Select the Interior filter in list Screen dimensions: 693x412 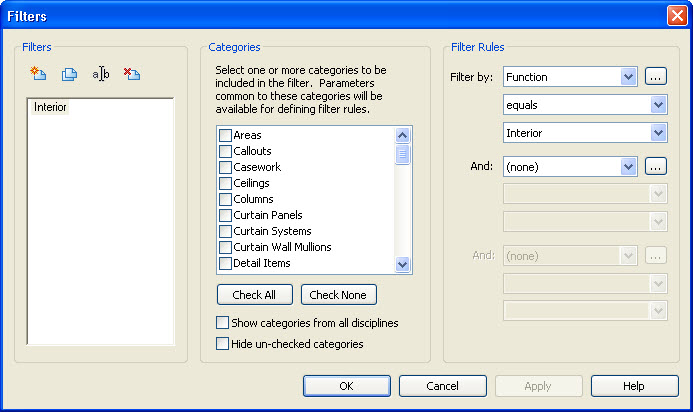coord(50,107)
